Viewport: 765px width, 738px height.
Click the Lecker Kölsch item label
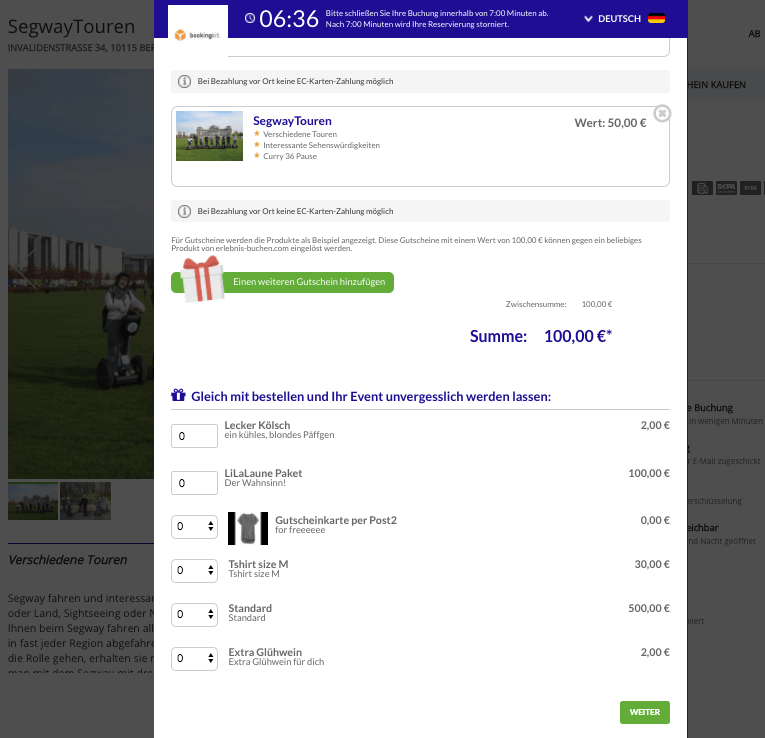coord(257,425)
